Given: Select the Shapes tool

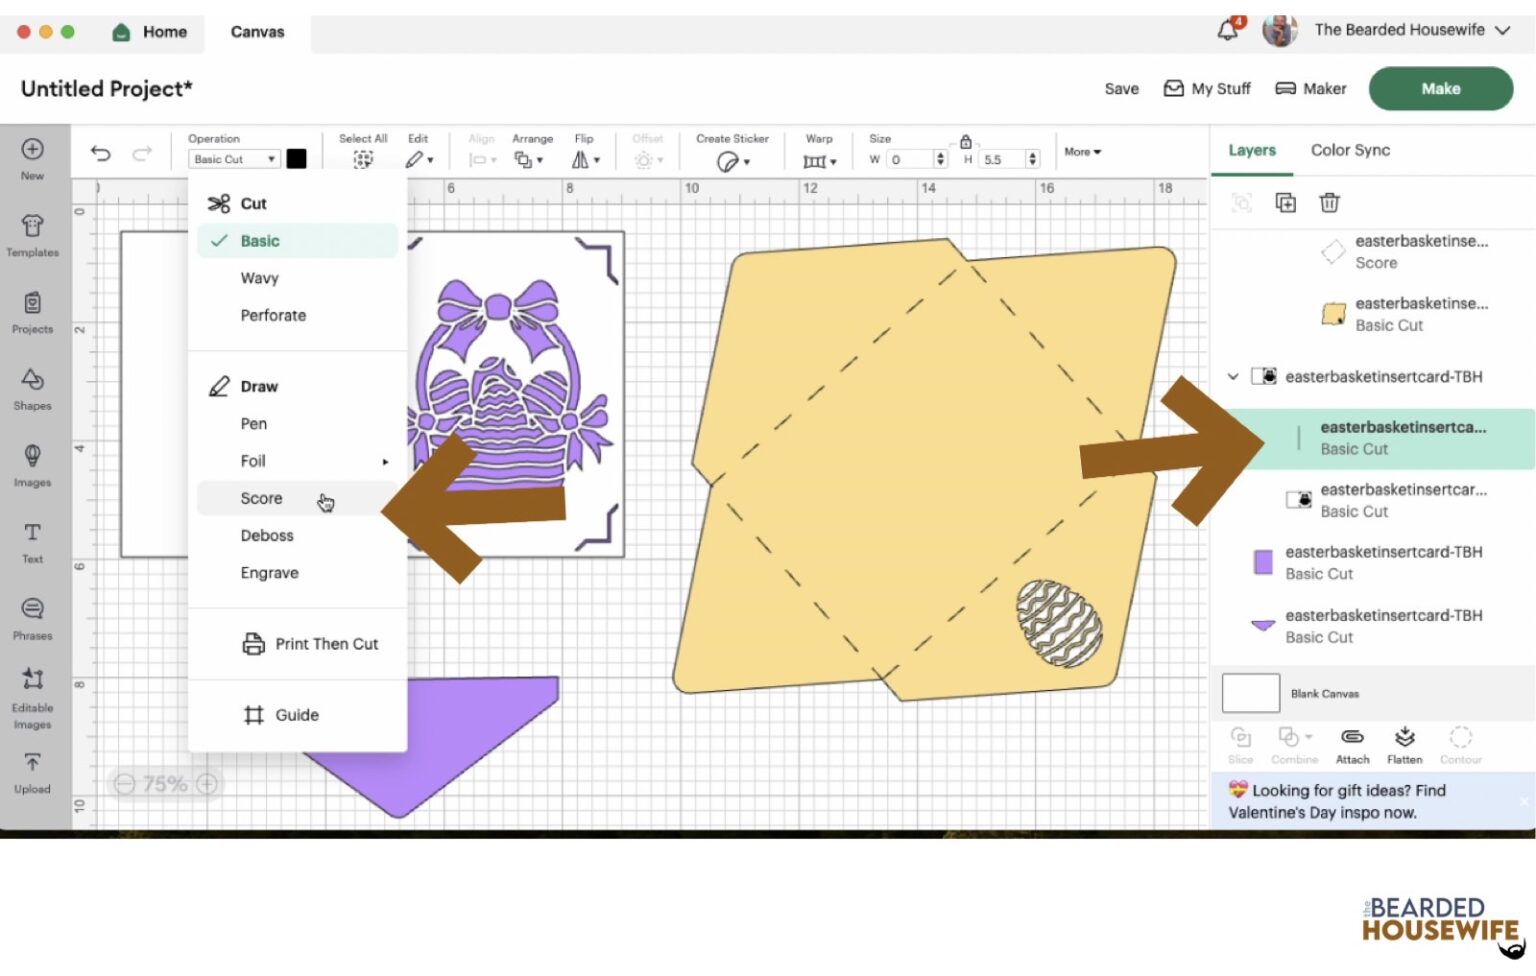Looking at the screenshot, I should pyautogui.click(x=32, y=388).
